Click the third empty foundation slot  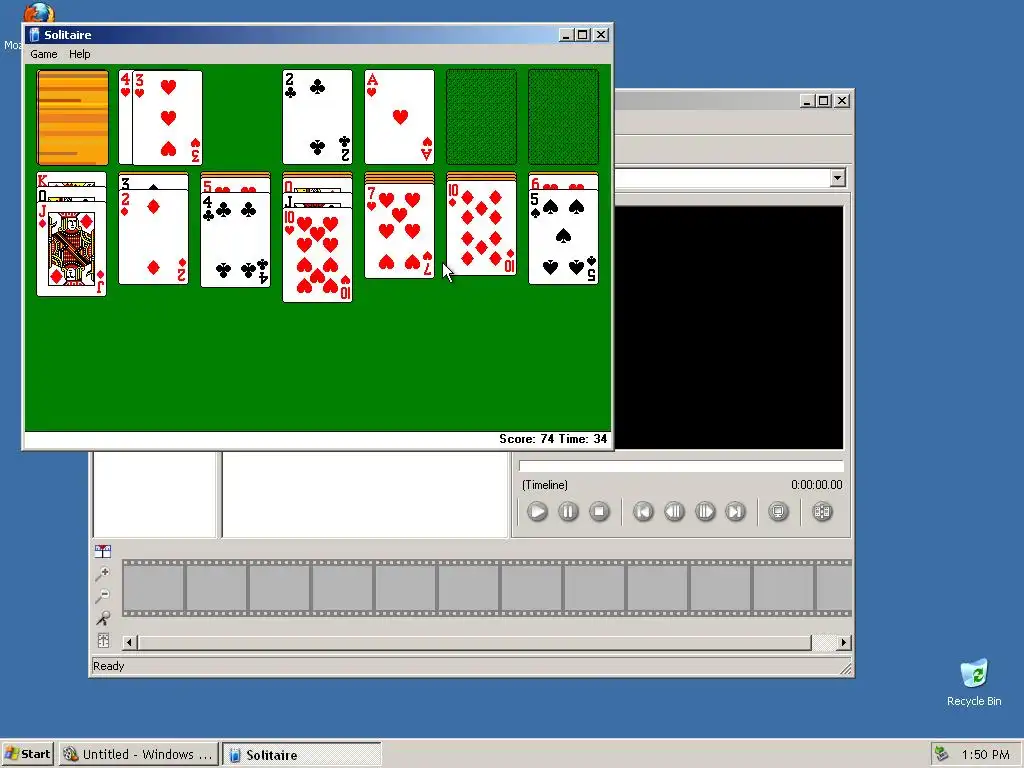click(481, 117)
